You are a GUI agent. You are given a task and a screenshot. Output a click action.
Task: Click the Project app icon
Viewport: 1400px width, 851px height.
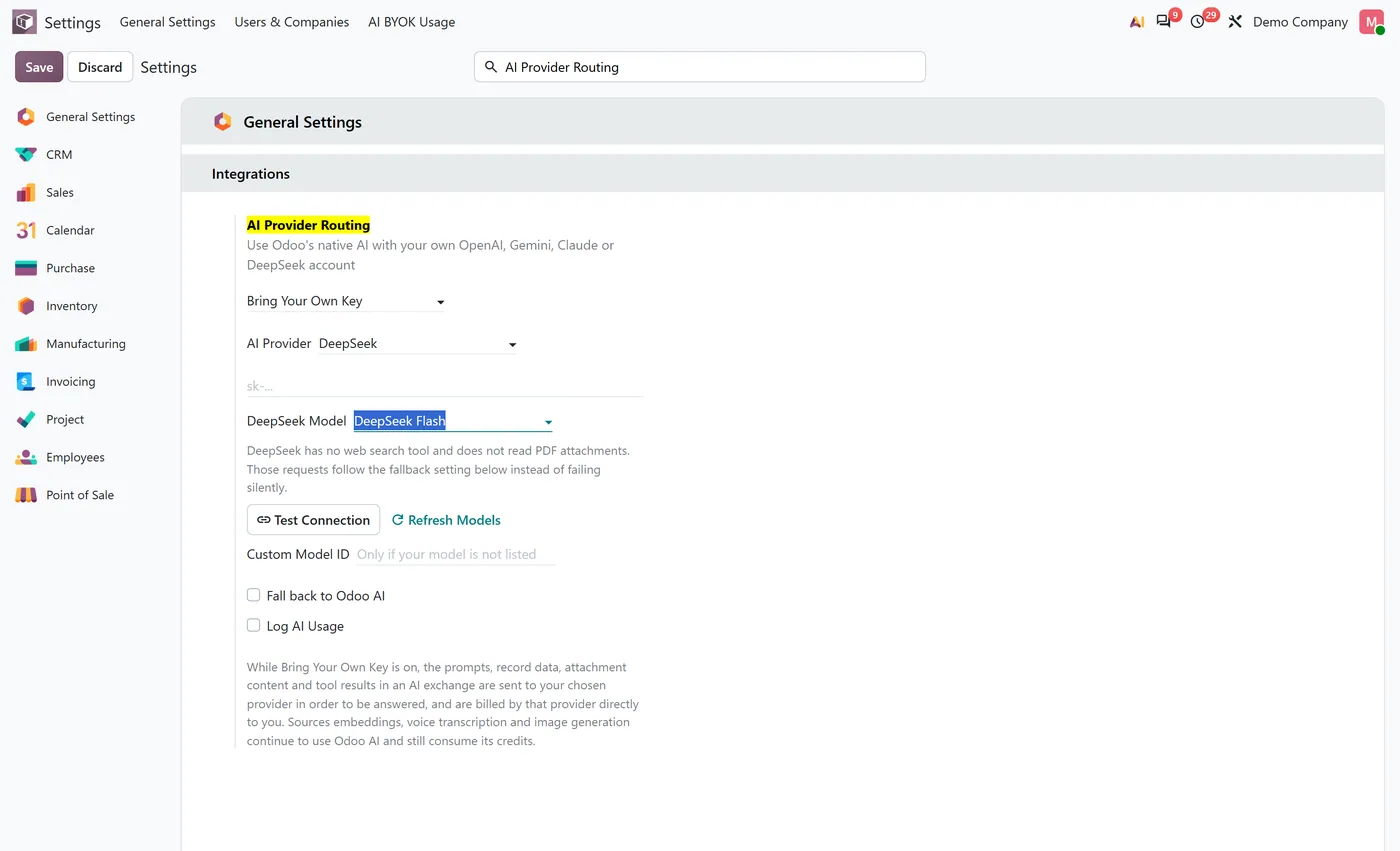tap(26, 420)
